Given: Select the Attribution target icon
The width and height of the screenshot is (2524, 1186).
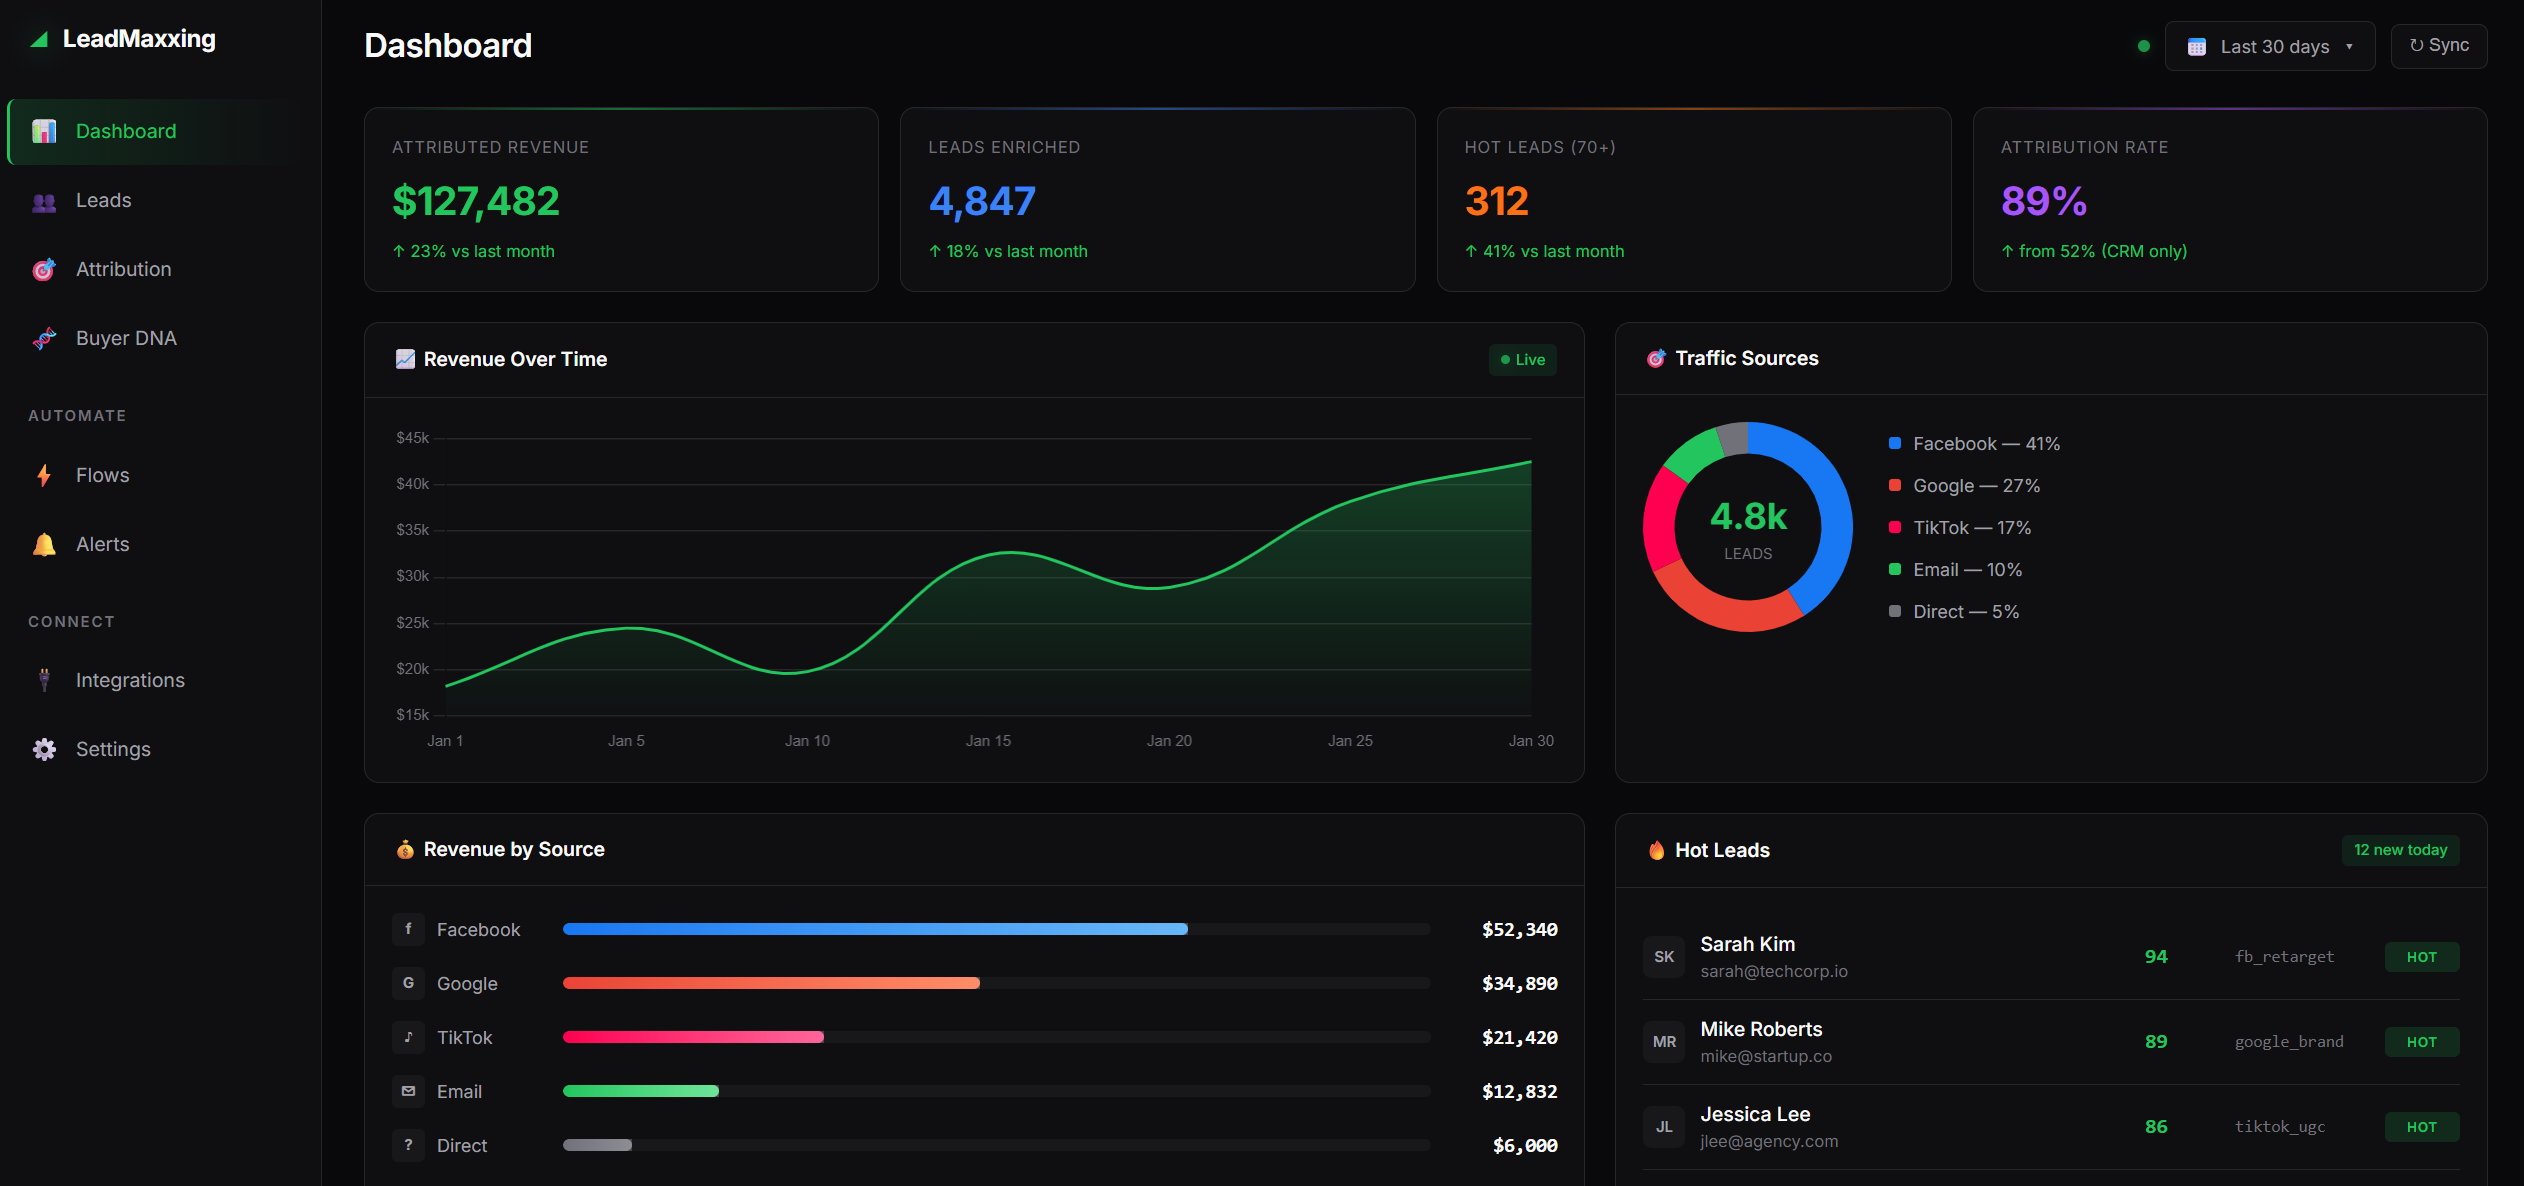Looking at the screenshot, I should coord(44,269).
